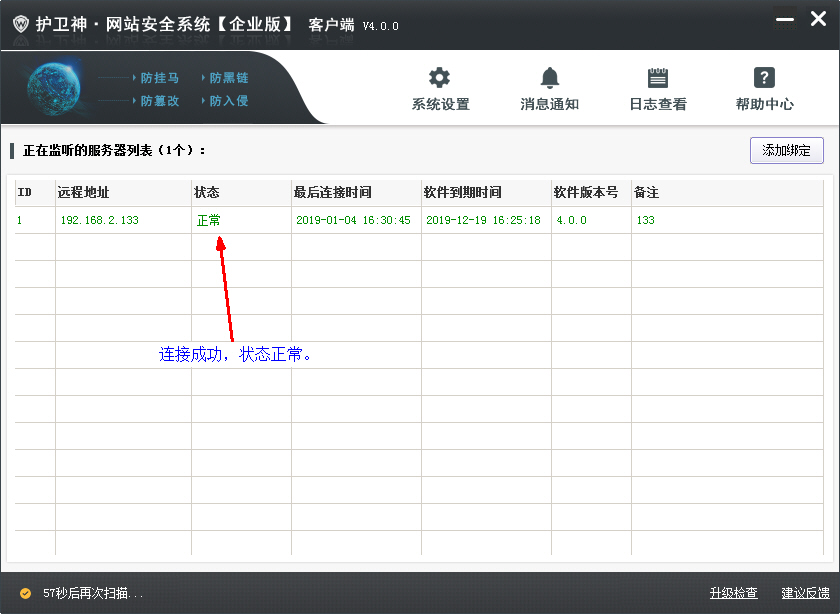Click the 状态 column header
Image resolution: width=840 pixels, height=614 pixels.
click(x=207, y=192)
